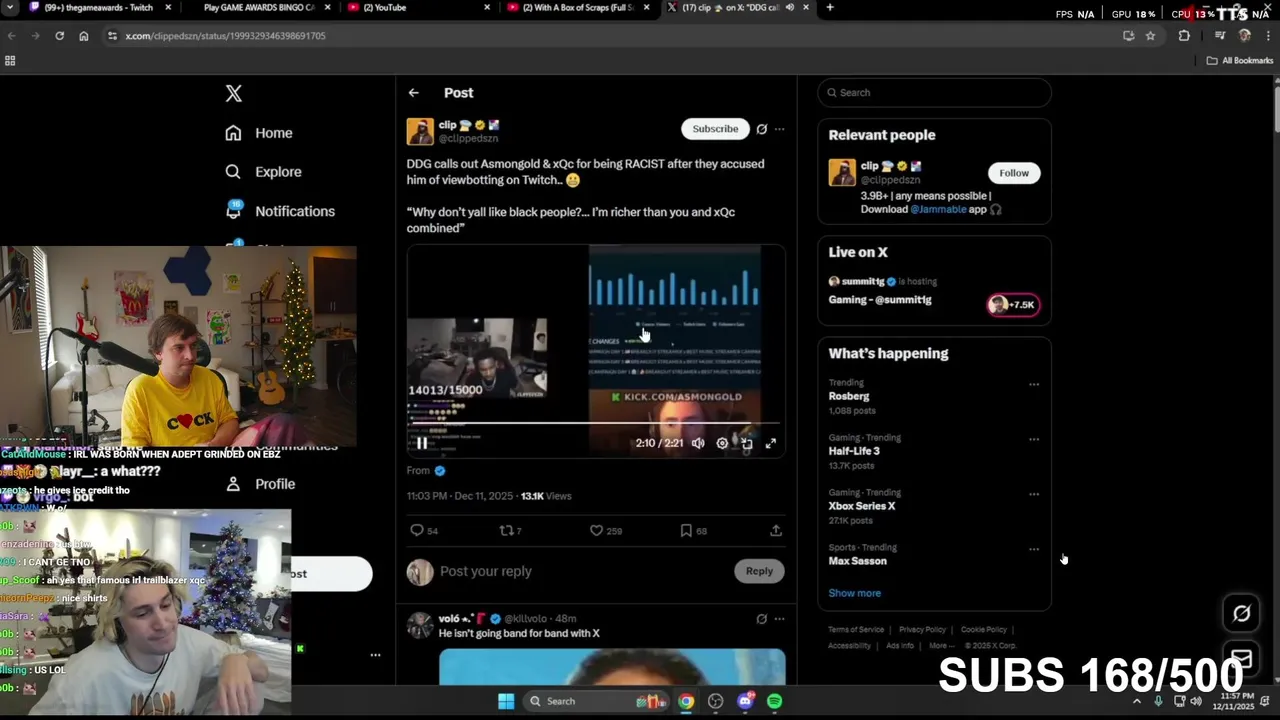Viewport: 1280px width, 720px height.
Task: Open Terms of Service link
Action: [x=856, y=630]
